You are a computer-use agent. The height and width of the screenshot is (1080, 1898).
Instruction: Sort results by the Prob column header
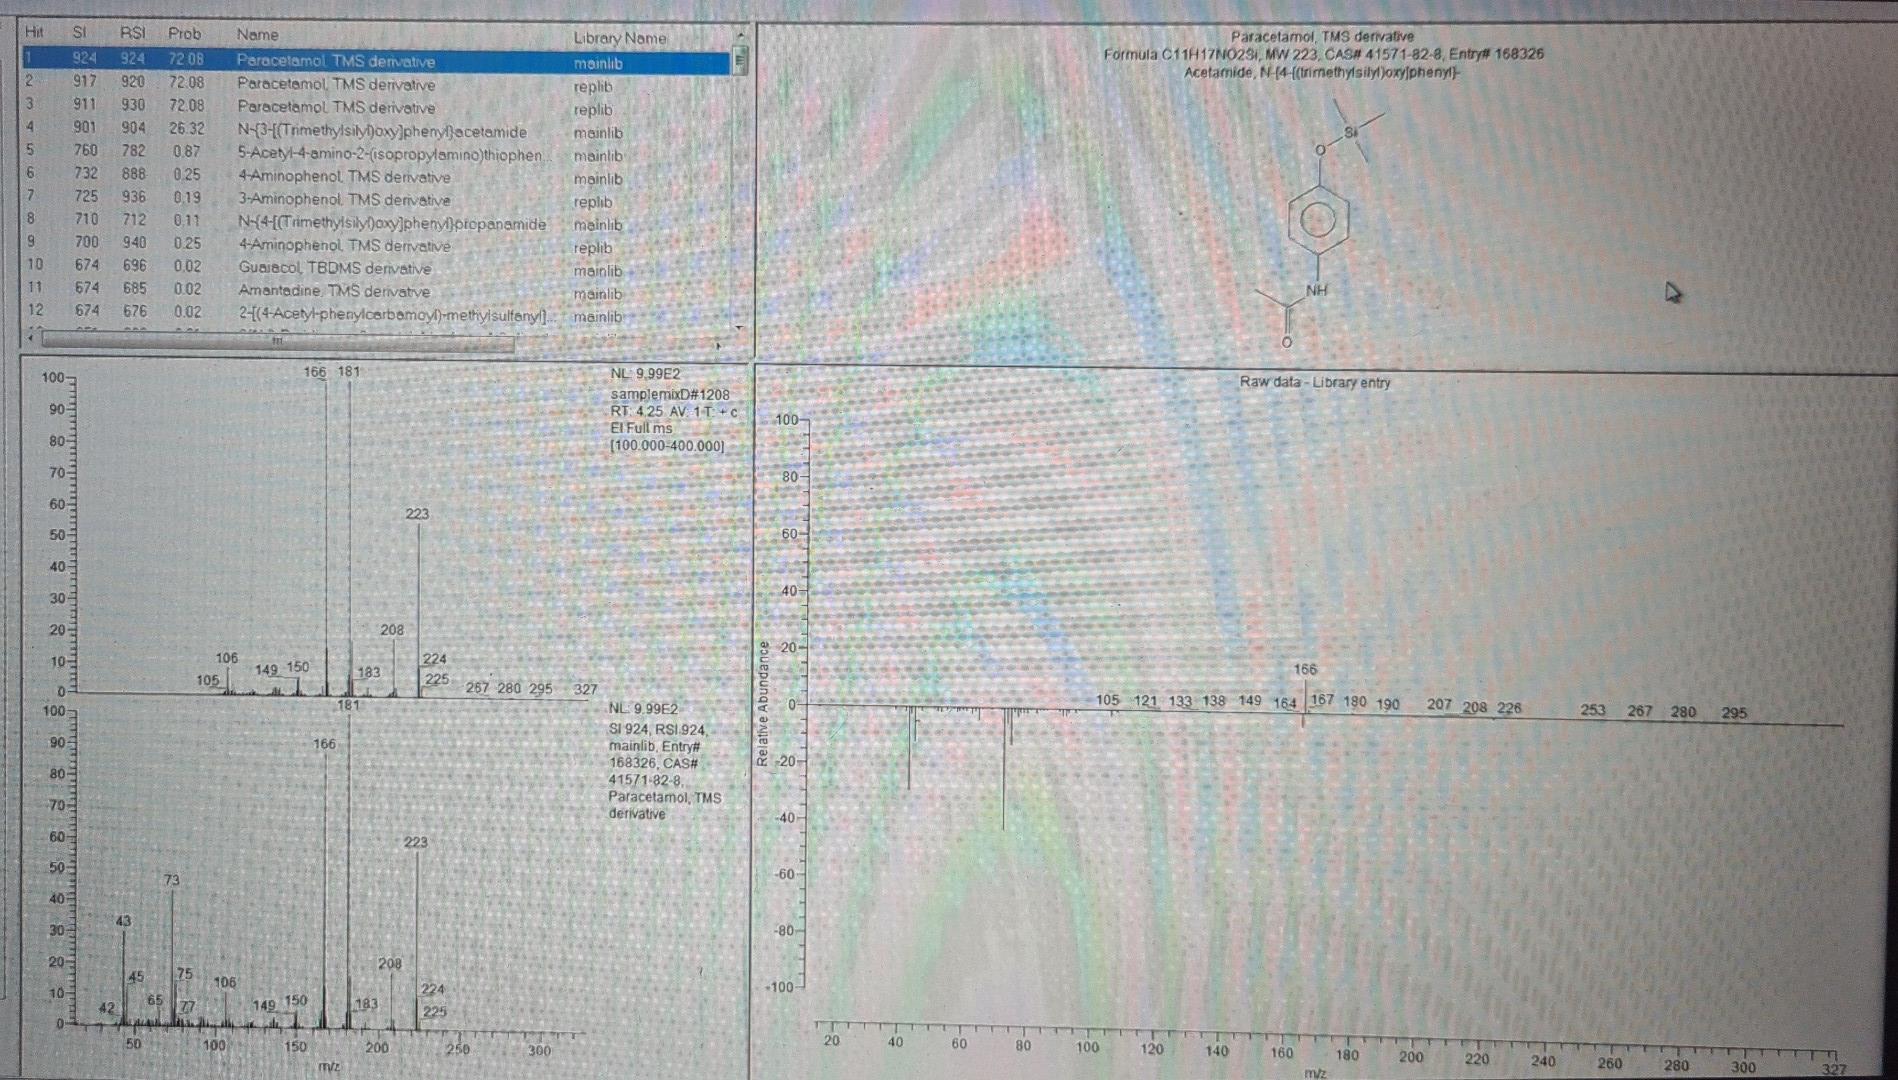[x=185, y=33]
